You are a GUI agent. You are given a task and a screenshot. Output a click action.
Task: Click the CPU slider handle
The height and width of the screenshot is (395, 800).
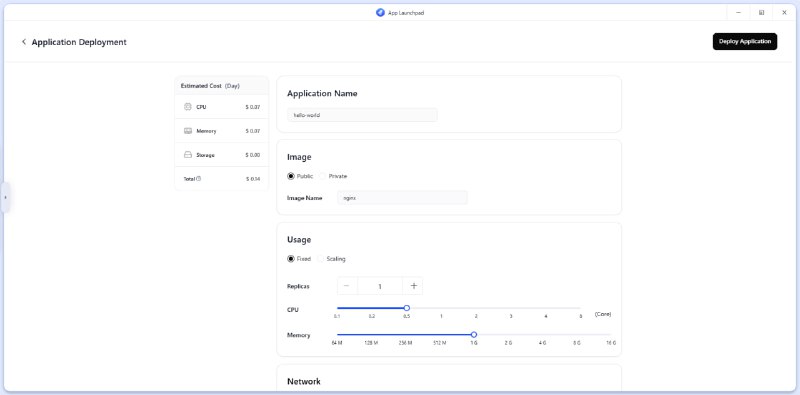click(x=407, y=308)
